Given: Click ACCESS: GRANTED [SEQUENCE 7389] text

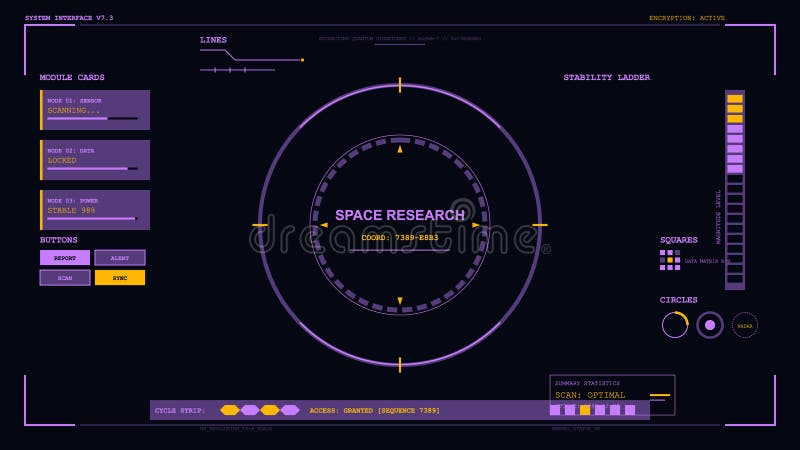Looking at the screenshot, I should click(x=374, y=410).
